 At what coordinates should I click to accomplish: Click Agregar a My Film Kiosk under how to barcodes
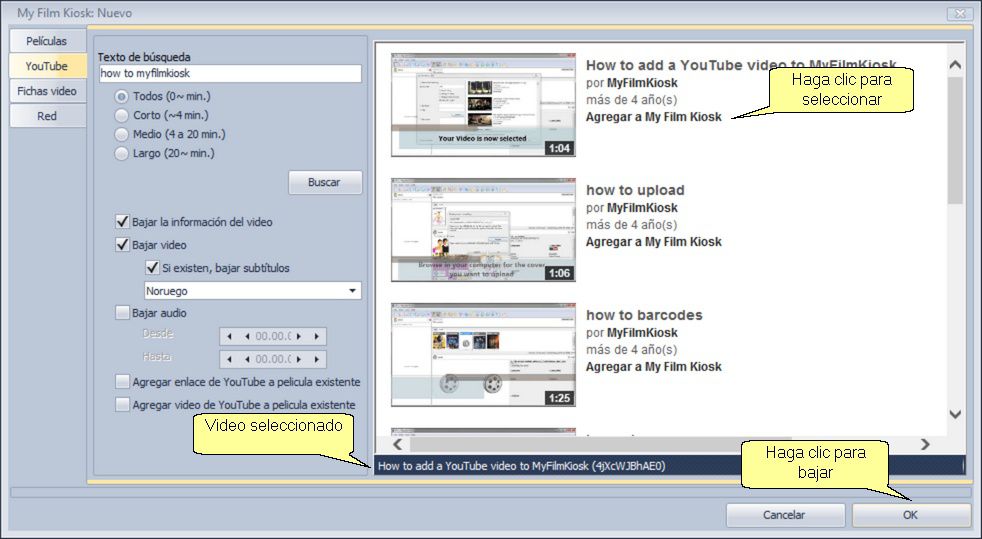[x=654, y=367]
